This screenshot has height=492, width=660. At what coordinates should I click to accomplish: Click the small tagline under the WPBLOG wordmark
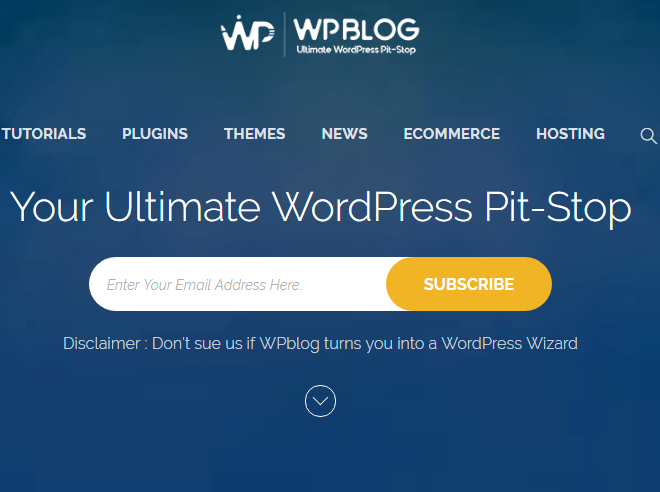click(x=356, y=50)
